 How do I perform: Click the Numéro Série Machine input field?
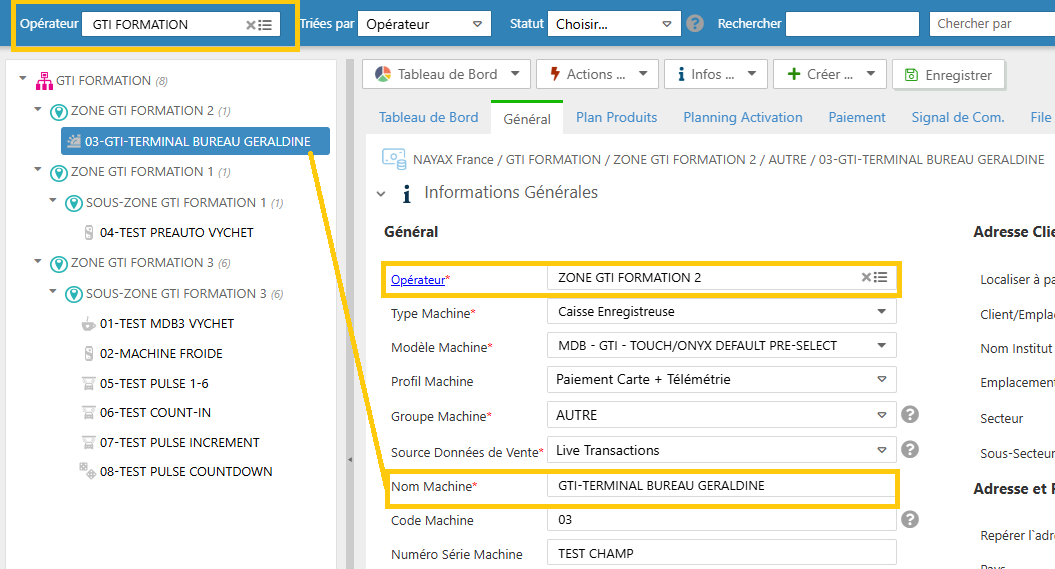click(x=721, y=553)
